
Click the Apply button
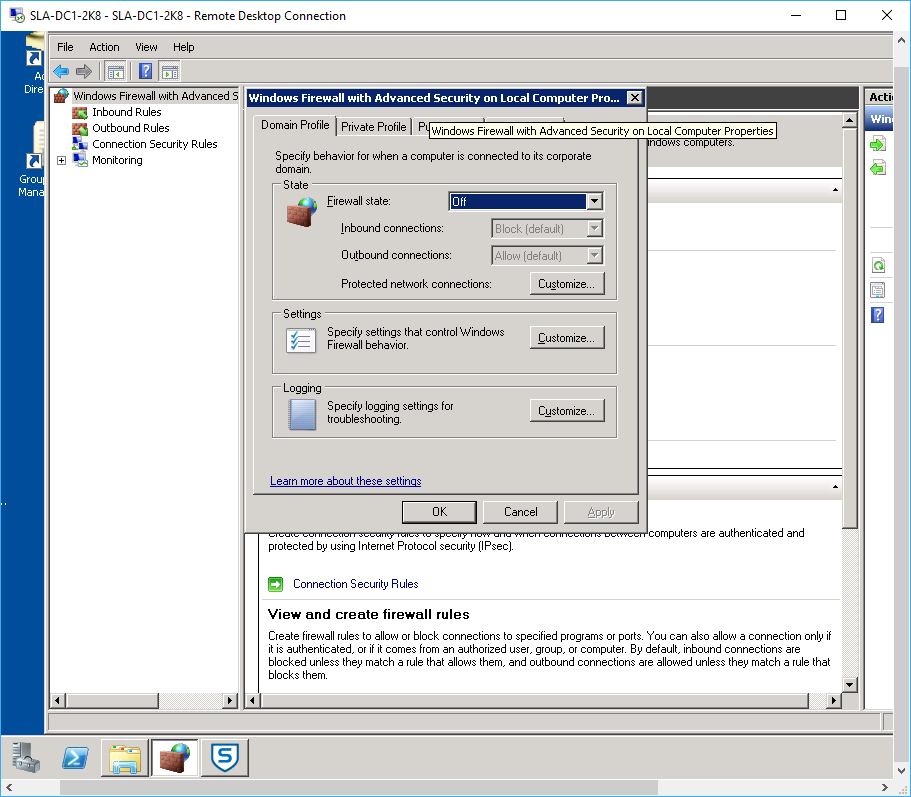click(601, 512)
